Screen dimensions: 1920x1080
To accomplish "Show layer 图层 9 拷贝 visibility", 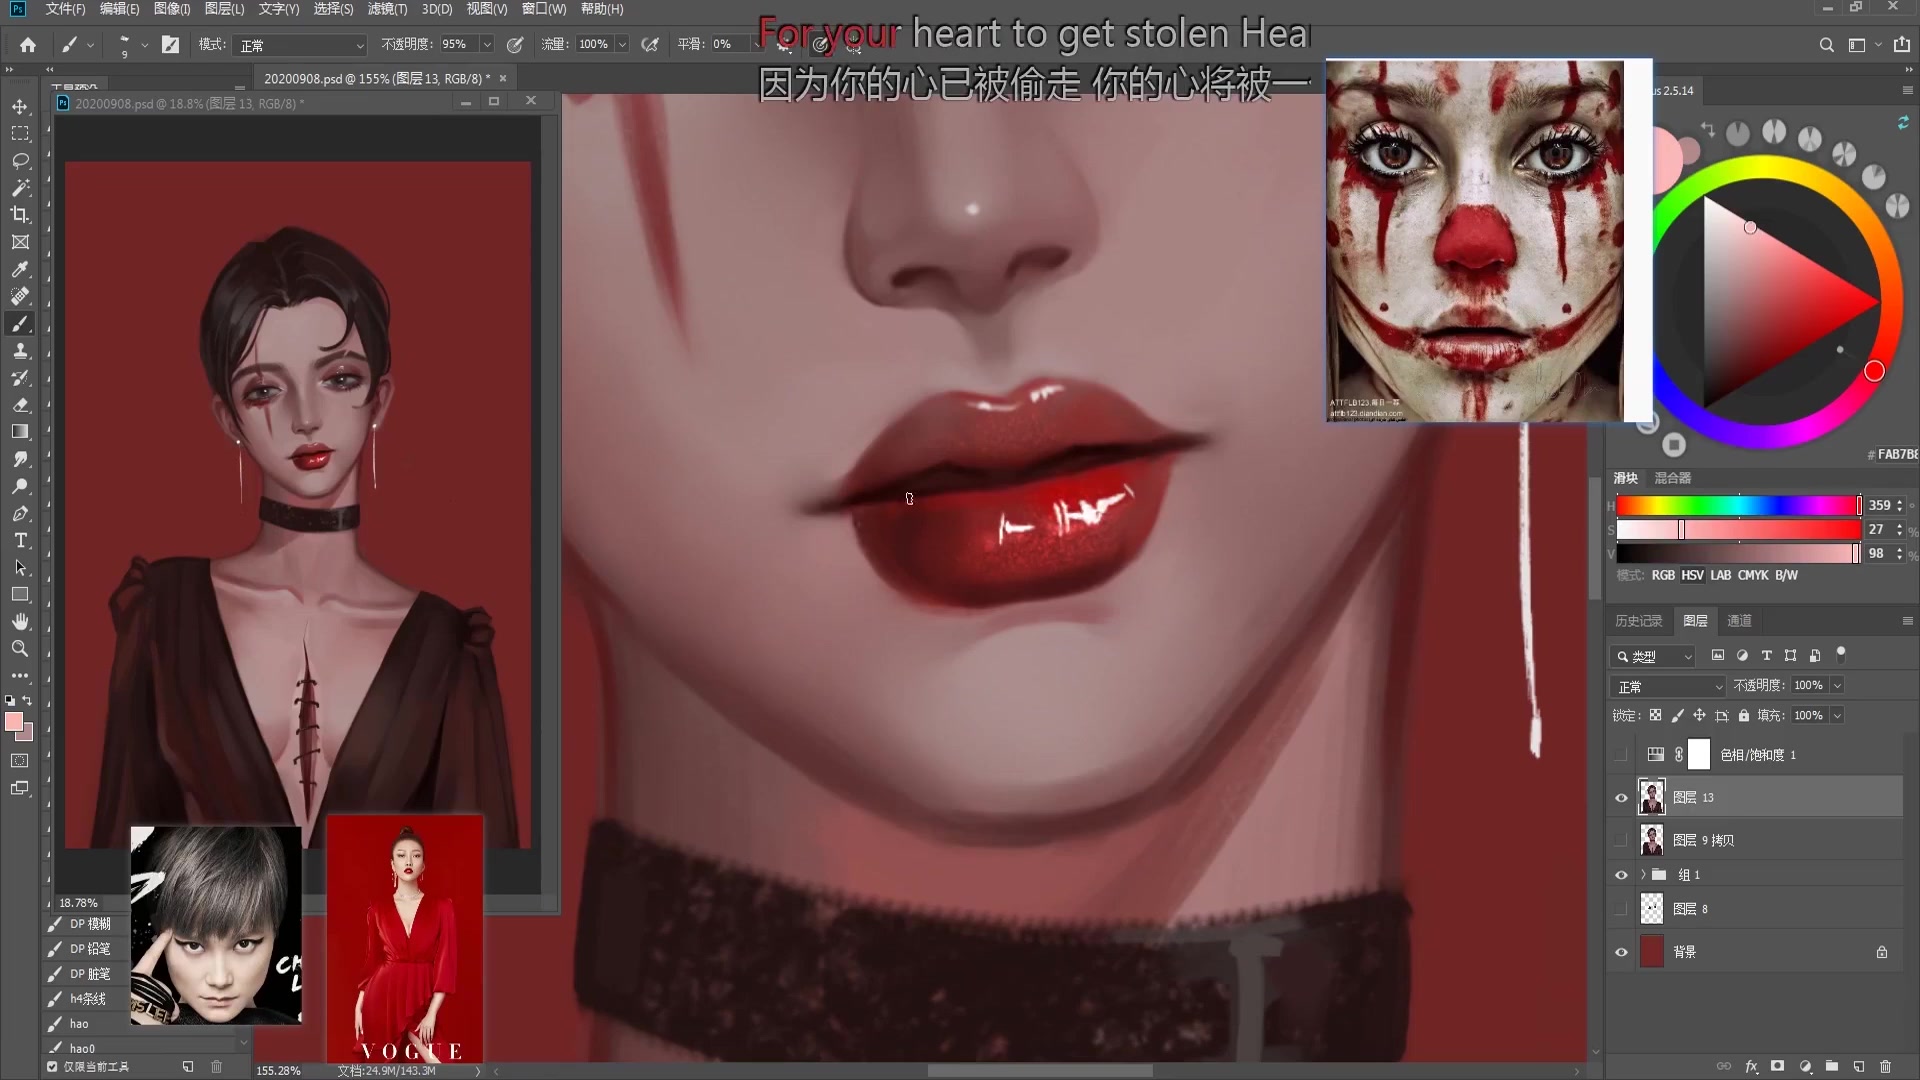I will pos(1621,840).
